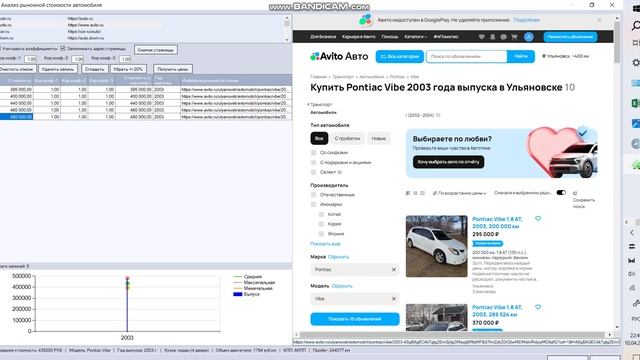Open Avito notifications bell icon
The width and height of the screenshot is (640, 360).
point(493,37)
